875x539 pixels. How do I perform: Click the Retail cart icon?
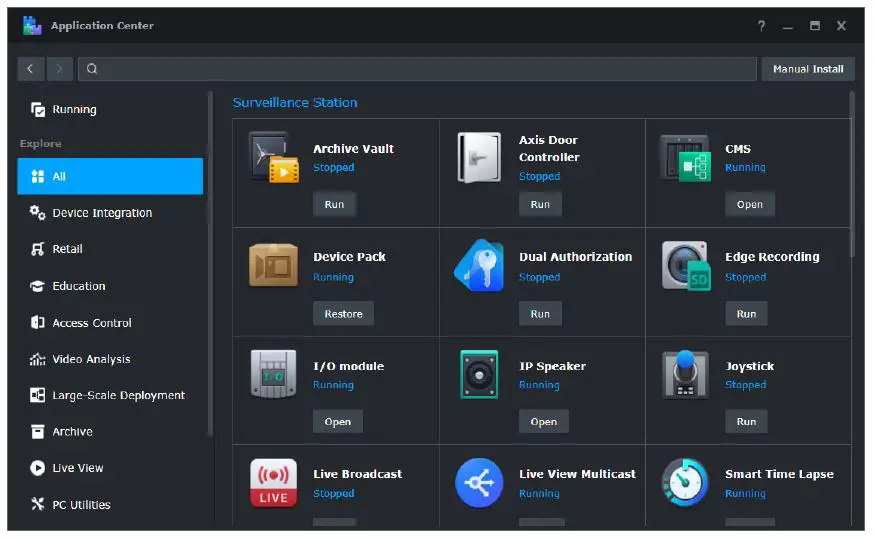coord(37,249)
